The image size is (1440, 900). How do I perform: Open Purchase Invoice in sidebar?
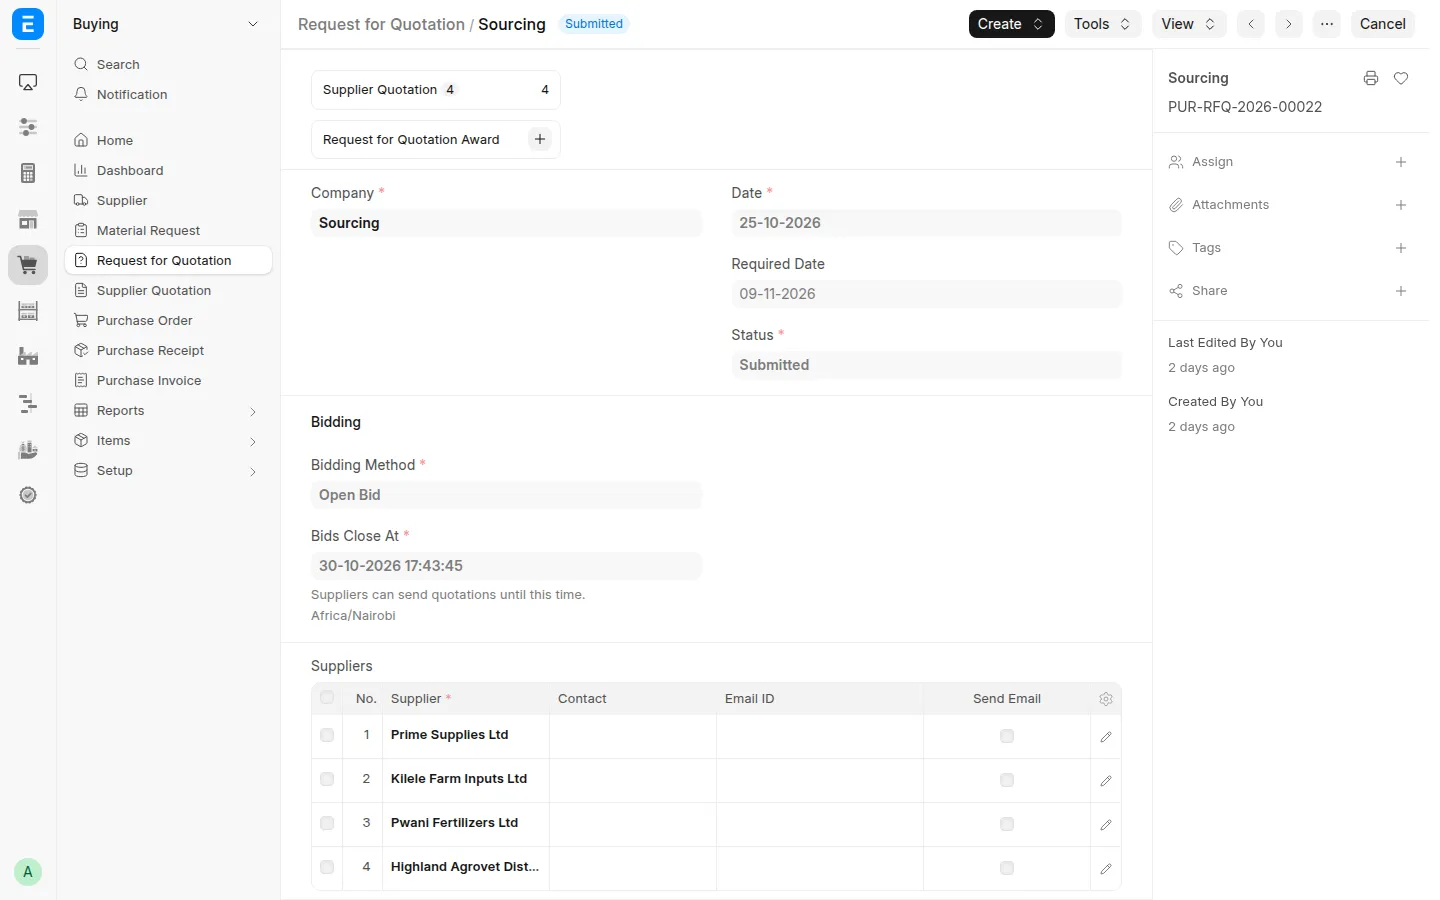(x=168, y=381)
